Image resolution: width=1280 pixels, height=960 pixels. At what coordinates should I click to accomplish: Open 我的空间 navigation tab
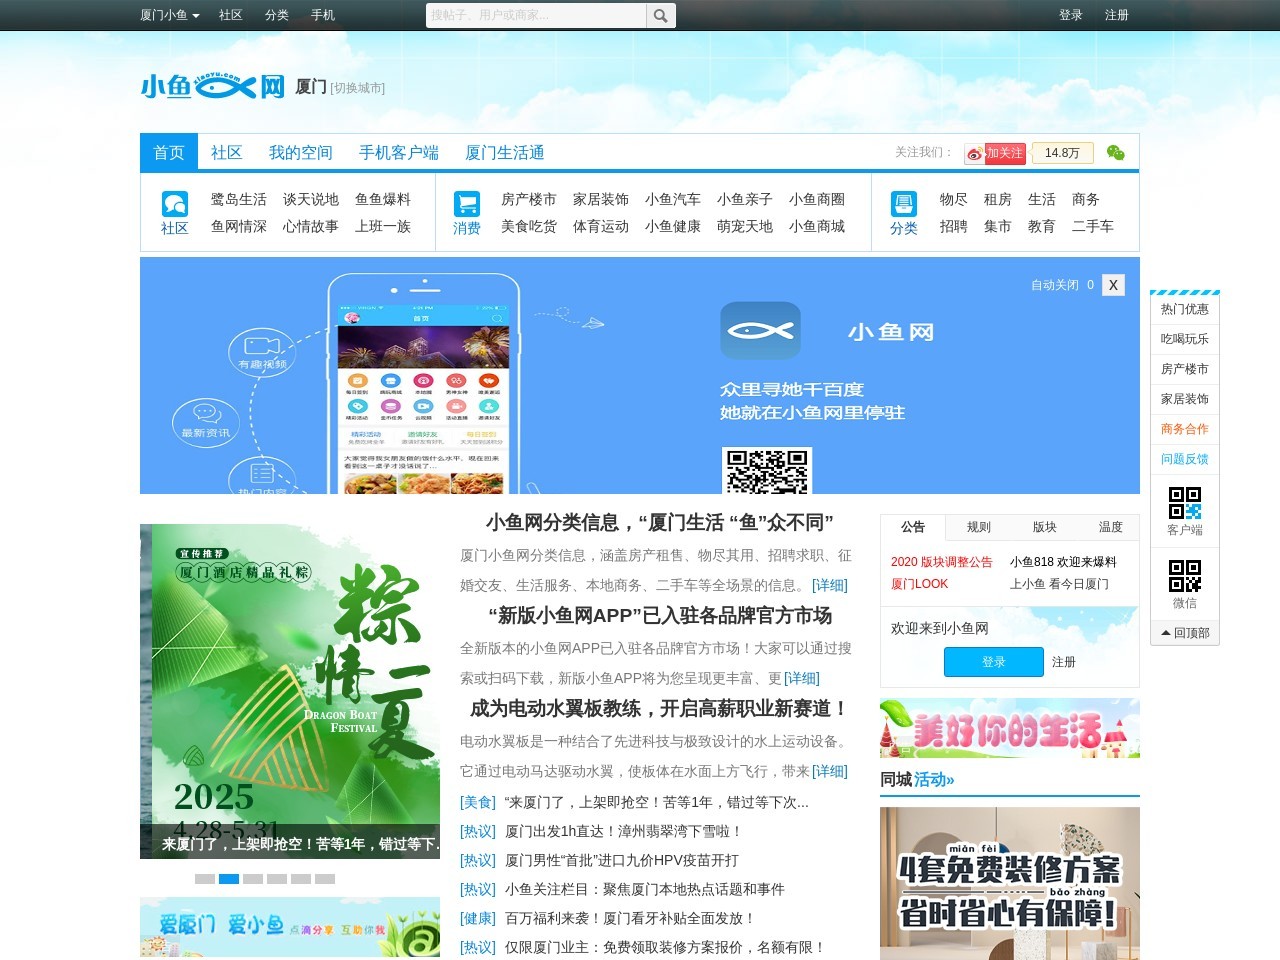301,152
